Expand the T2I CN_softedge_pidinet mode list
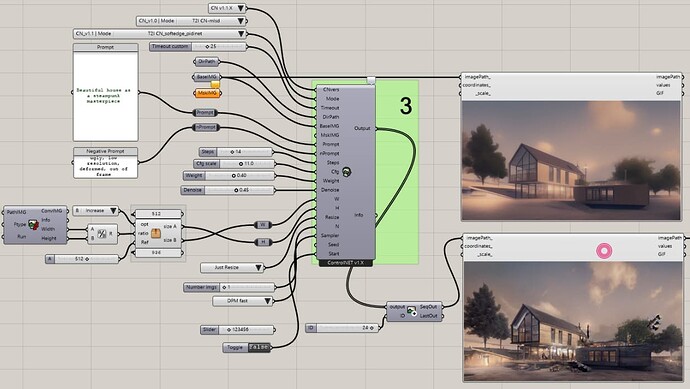The image size is (690, 389). 160,33
